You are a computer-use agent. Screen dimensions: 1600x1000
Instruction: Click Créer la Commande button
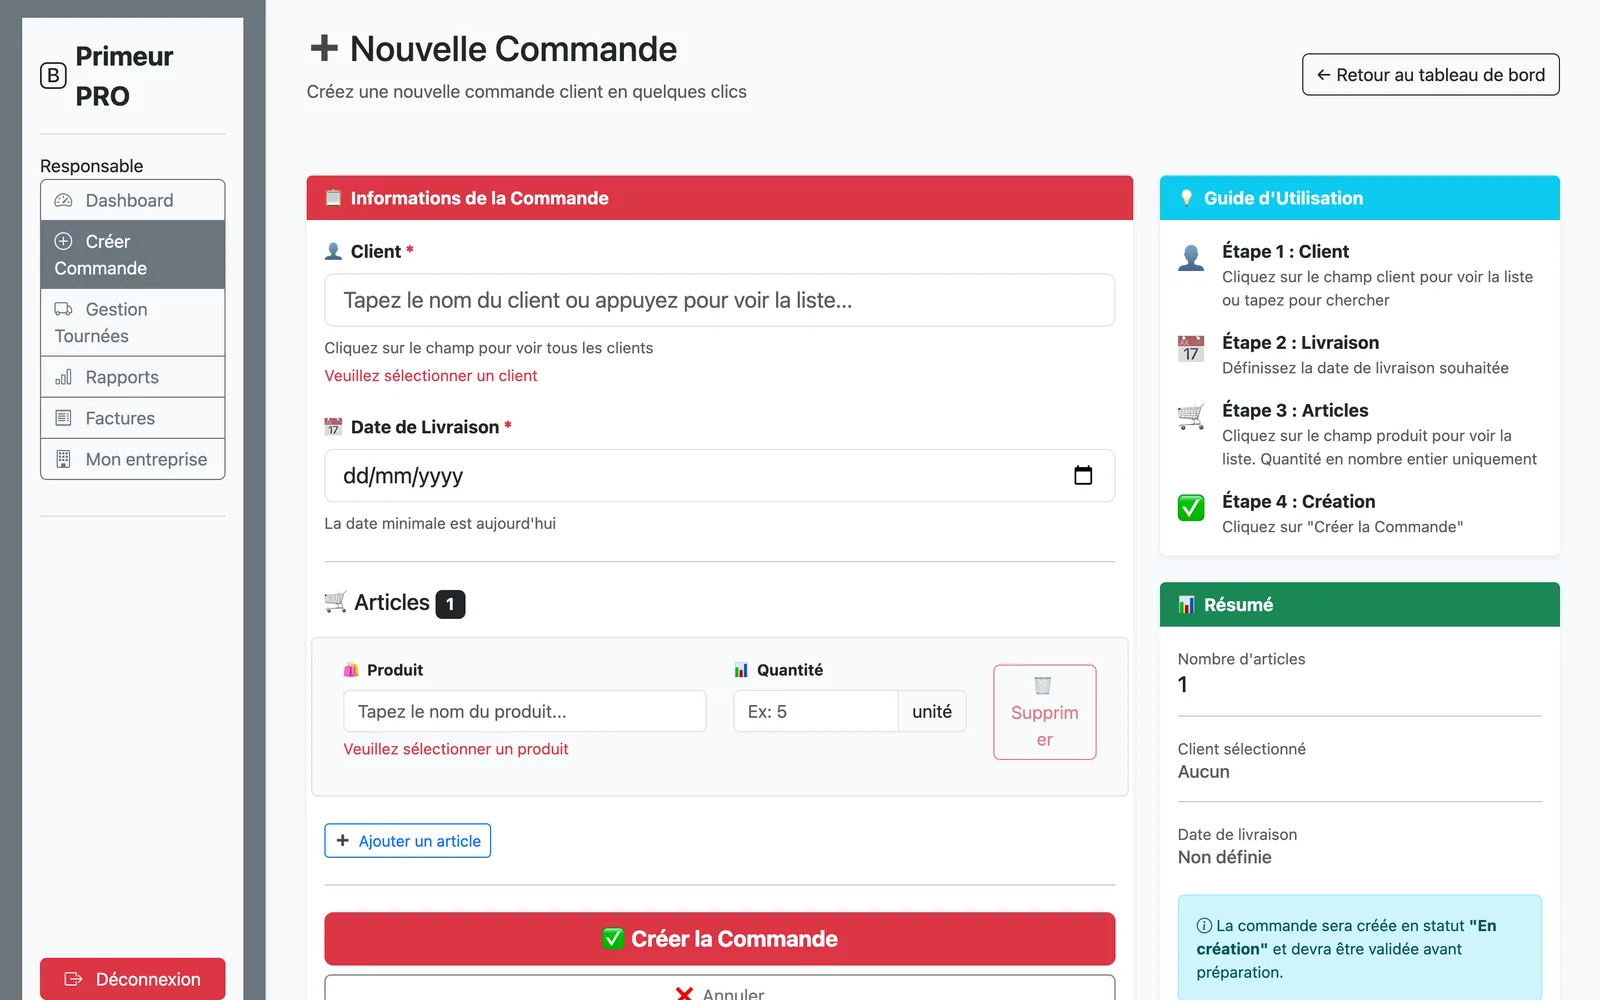719,939
